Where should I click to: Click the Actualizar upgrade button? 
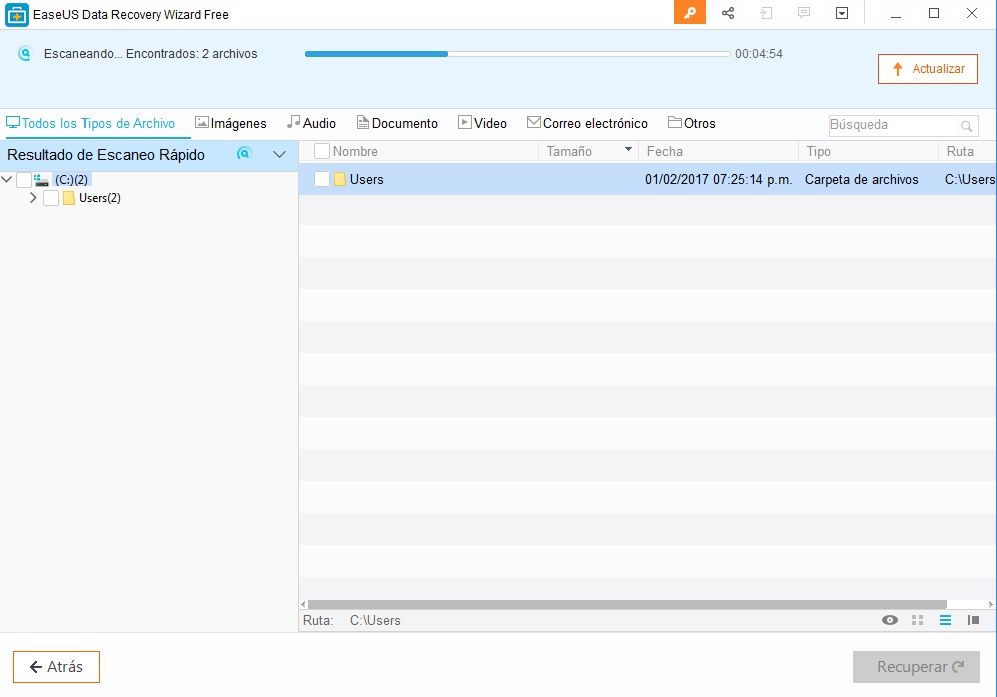pos(927,69)
